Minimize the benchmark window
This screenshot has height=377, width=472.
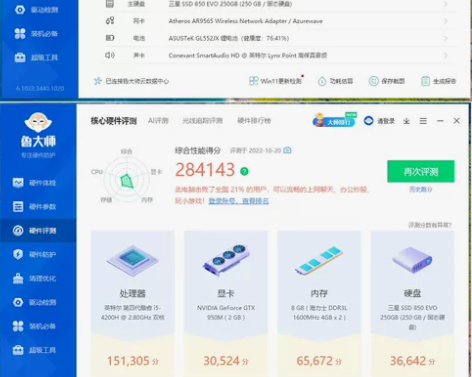coord(440,121)
